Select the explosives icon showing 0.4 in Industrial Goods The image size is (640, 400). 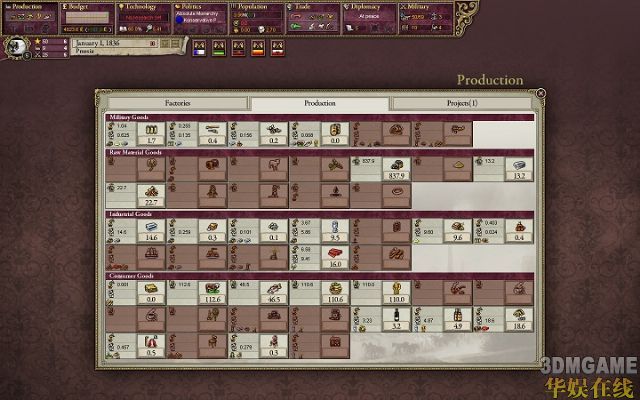tap(519, 227)
